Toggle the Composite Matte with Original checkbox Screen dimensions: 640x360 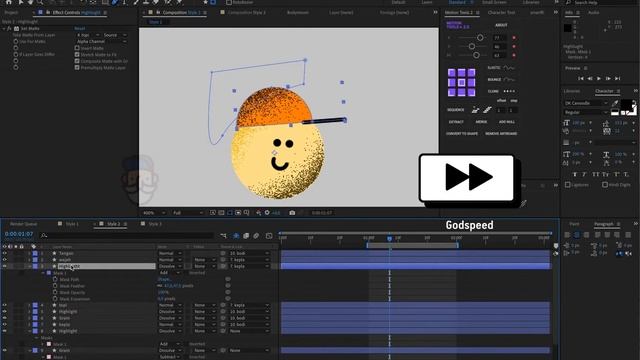[77, 61]
